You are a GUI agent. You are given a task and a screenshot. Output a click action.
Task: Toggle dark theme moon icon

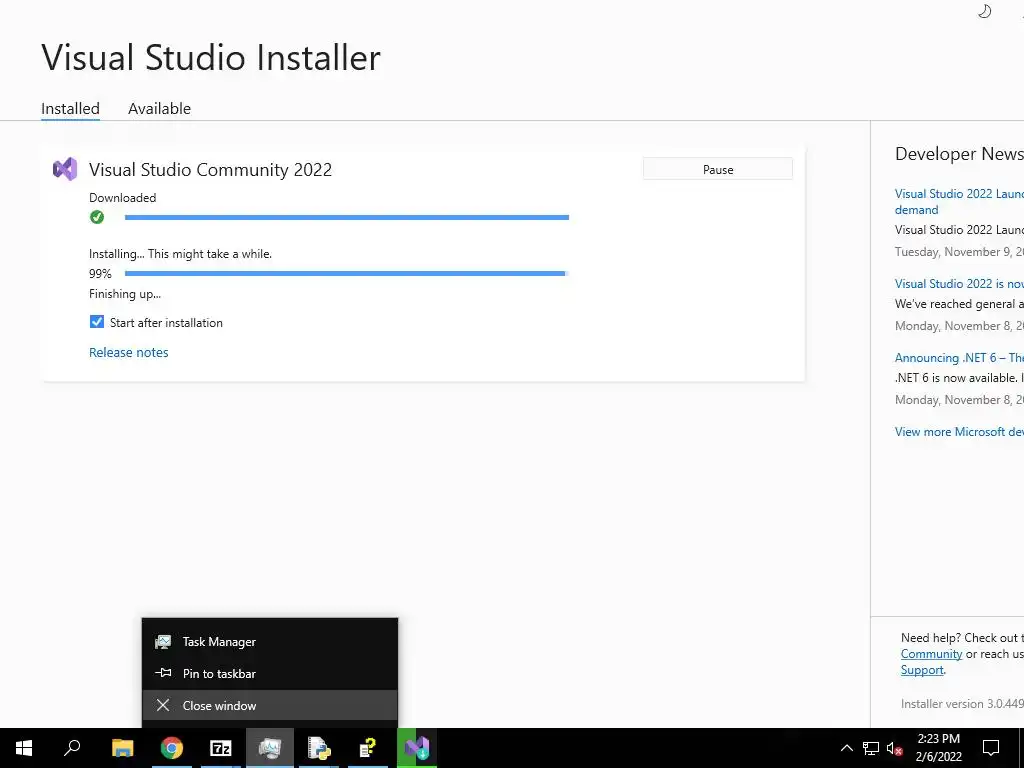point(984,11)
